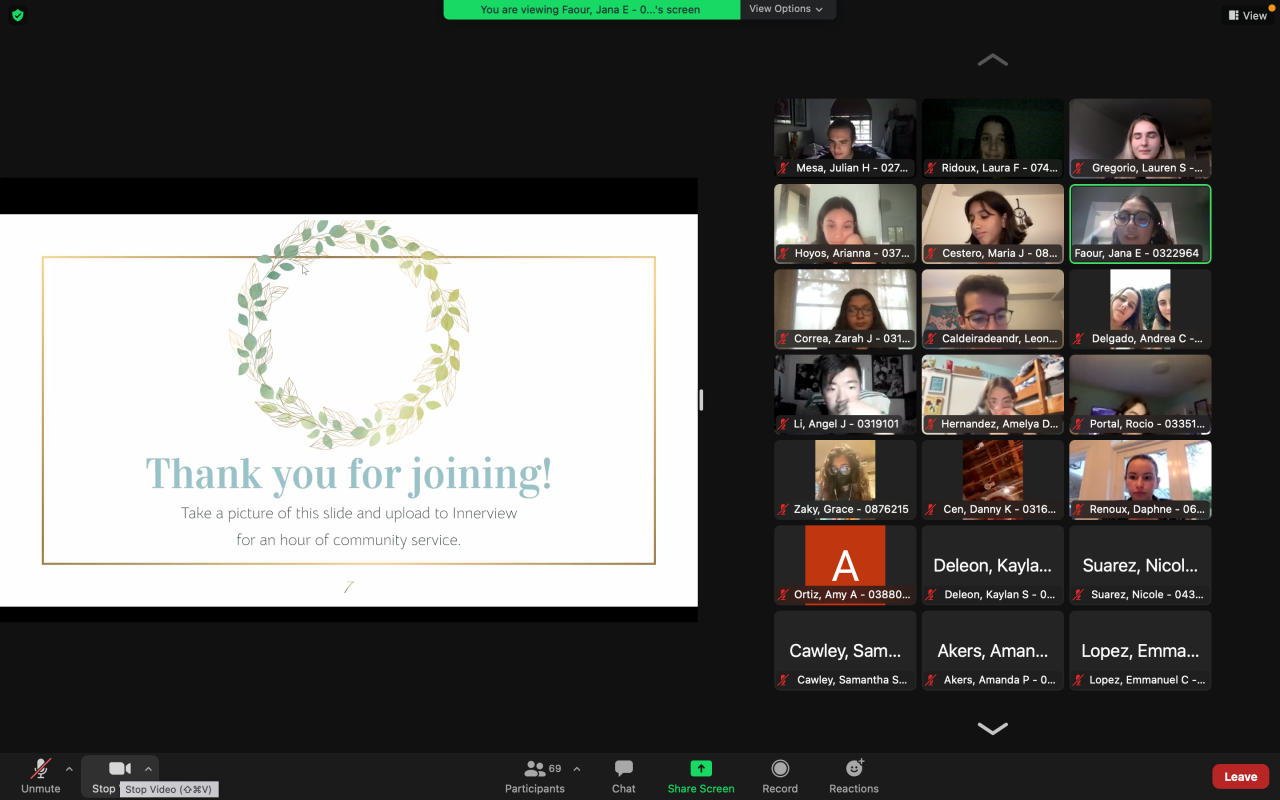This screenshot has width=1280, height=800.
Task: Select Deleon, Kaylan S participant tile
Action: point(993,565)
